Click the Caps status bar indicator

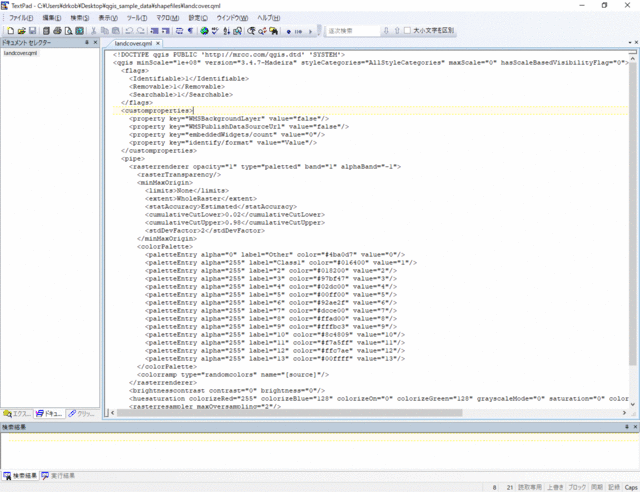click(631, 487)
